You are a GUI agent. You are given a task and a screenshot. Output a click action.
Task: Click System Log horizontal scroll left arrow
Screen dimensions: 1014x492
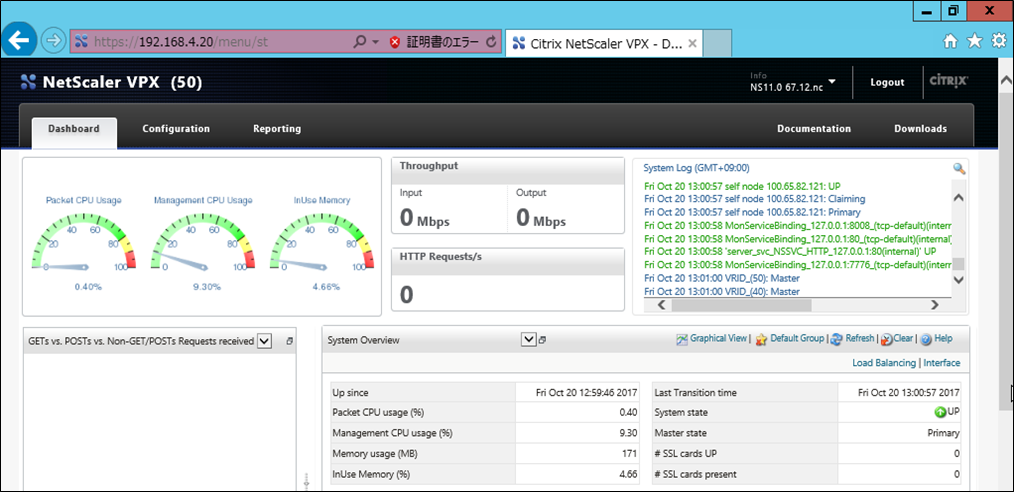pyautogui.click(x=660, y=305)
